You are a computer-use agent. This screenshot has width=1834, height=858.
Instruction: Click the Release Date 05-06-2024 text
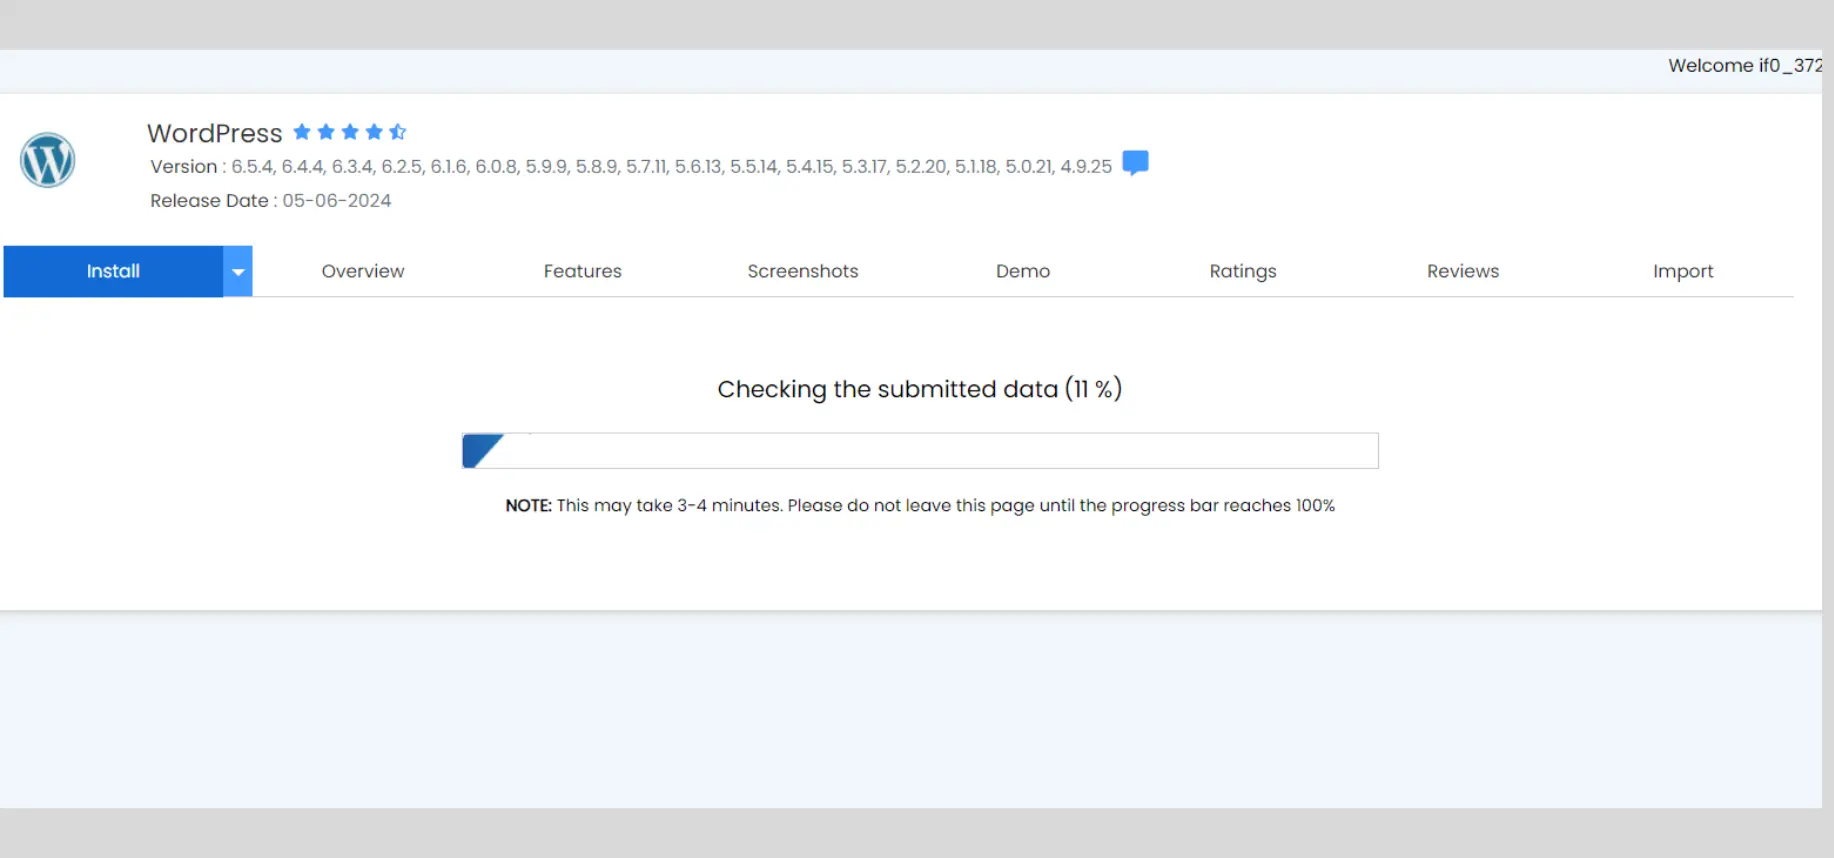(271, 201)
